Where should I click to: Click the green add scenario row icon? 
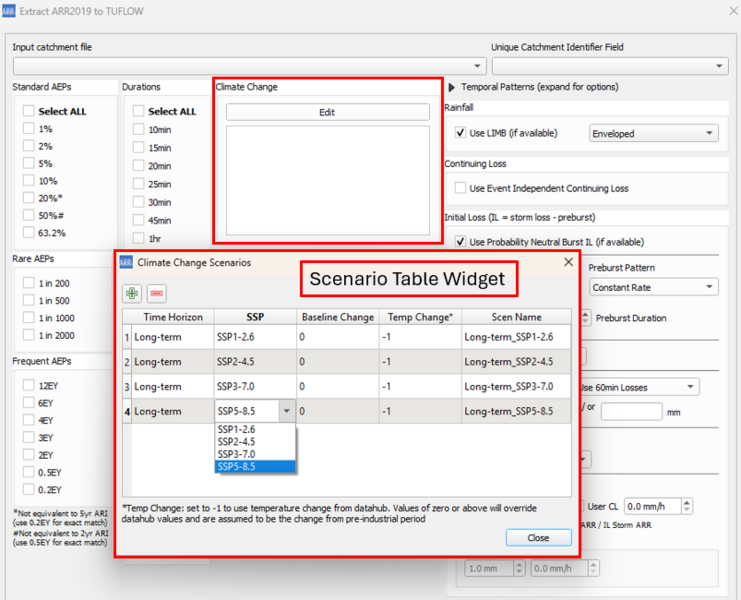(x=132, y=293)
